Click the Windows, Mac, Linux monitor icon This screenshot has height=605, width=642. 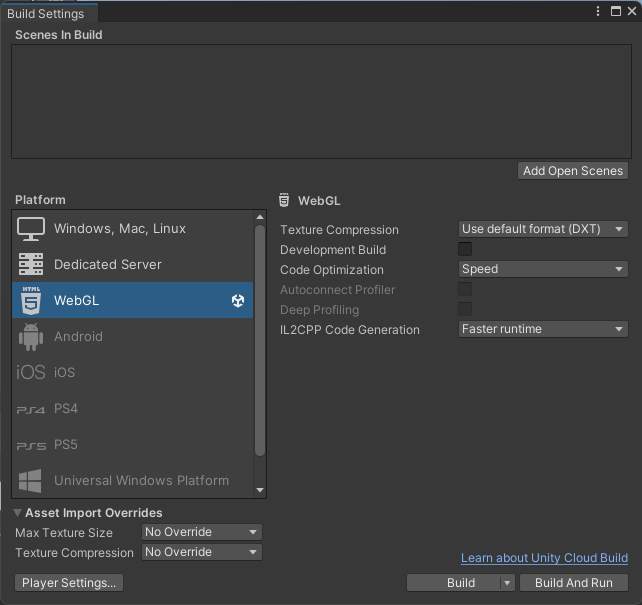31,229
